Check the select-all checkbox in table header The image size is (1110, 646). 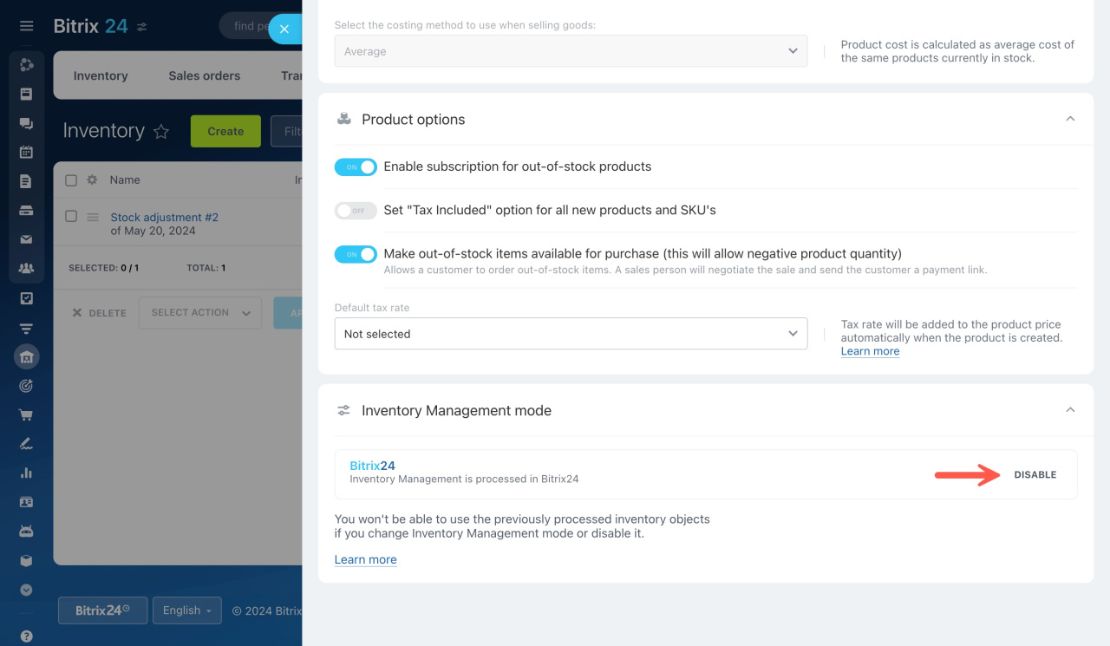71,180
